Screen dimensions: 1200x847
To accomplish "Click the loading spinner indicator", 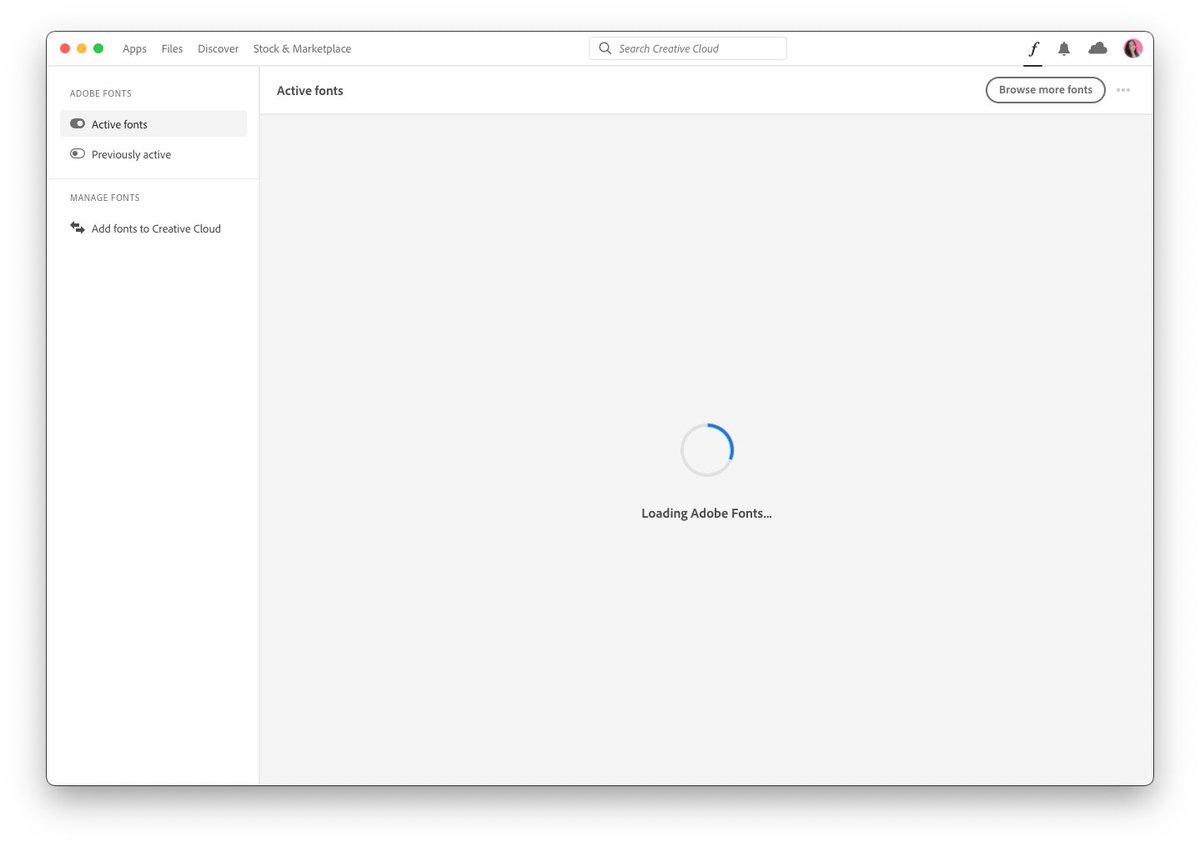I will (x=707, y=450).
